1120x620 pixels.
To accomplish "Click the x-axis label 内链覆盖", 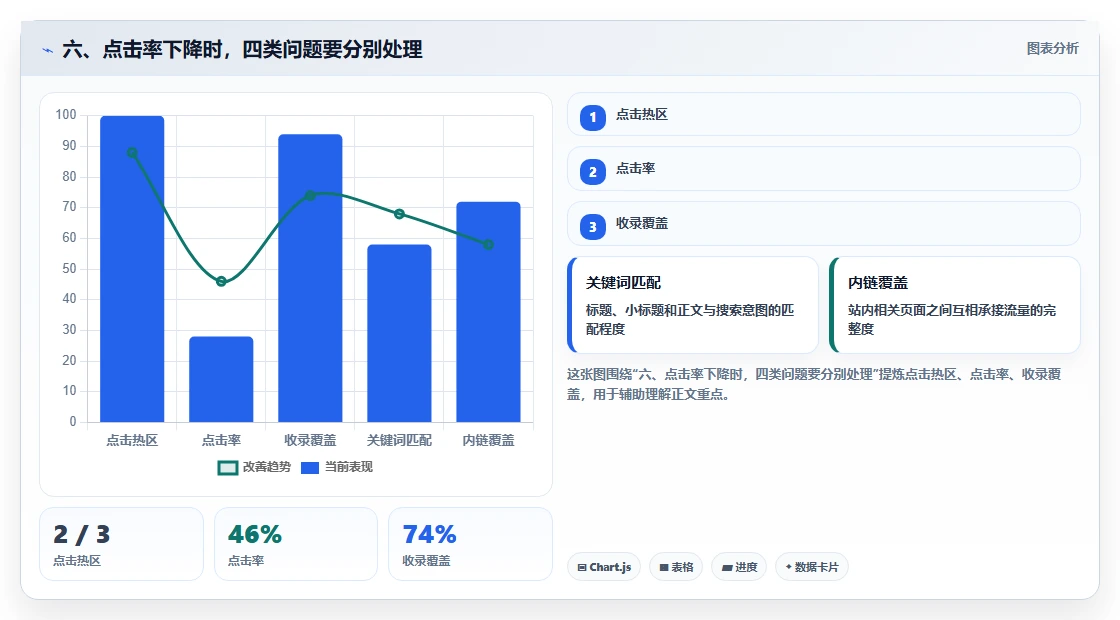I will click(x=489, y=441).
